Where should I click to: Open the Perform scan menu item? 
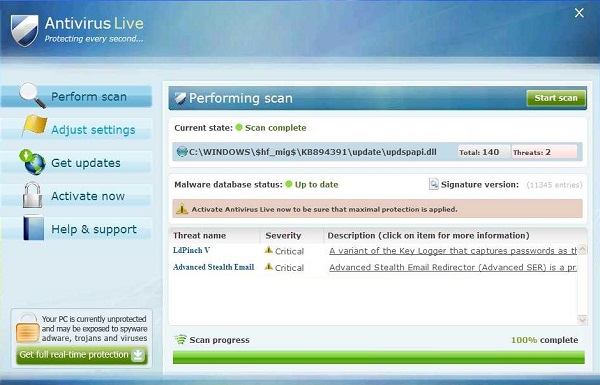77,96
